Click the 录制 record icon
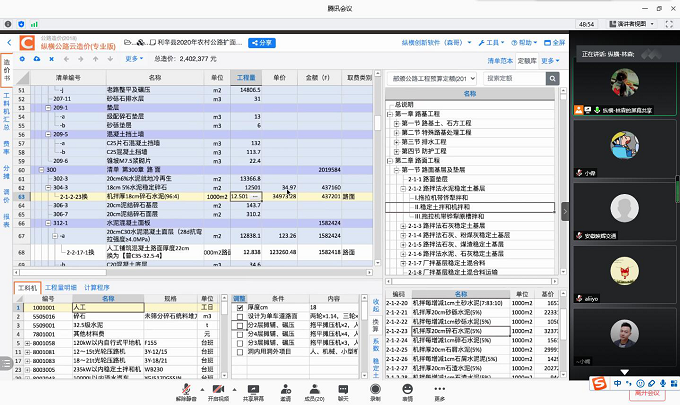 tap(376, 389)
